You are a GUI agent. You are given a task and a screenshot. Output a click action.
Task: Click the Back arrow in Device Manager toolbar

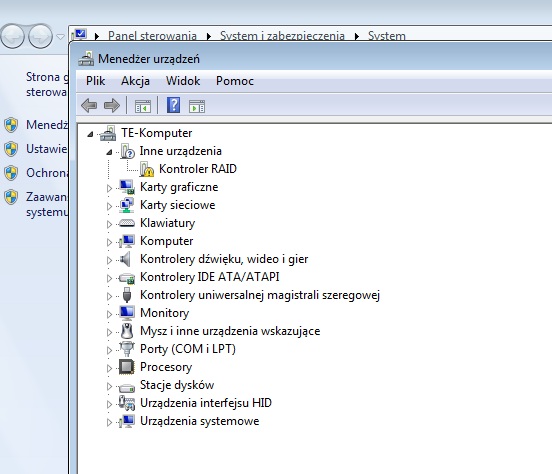[89, 105]
